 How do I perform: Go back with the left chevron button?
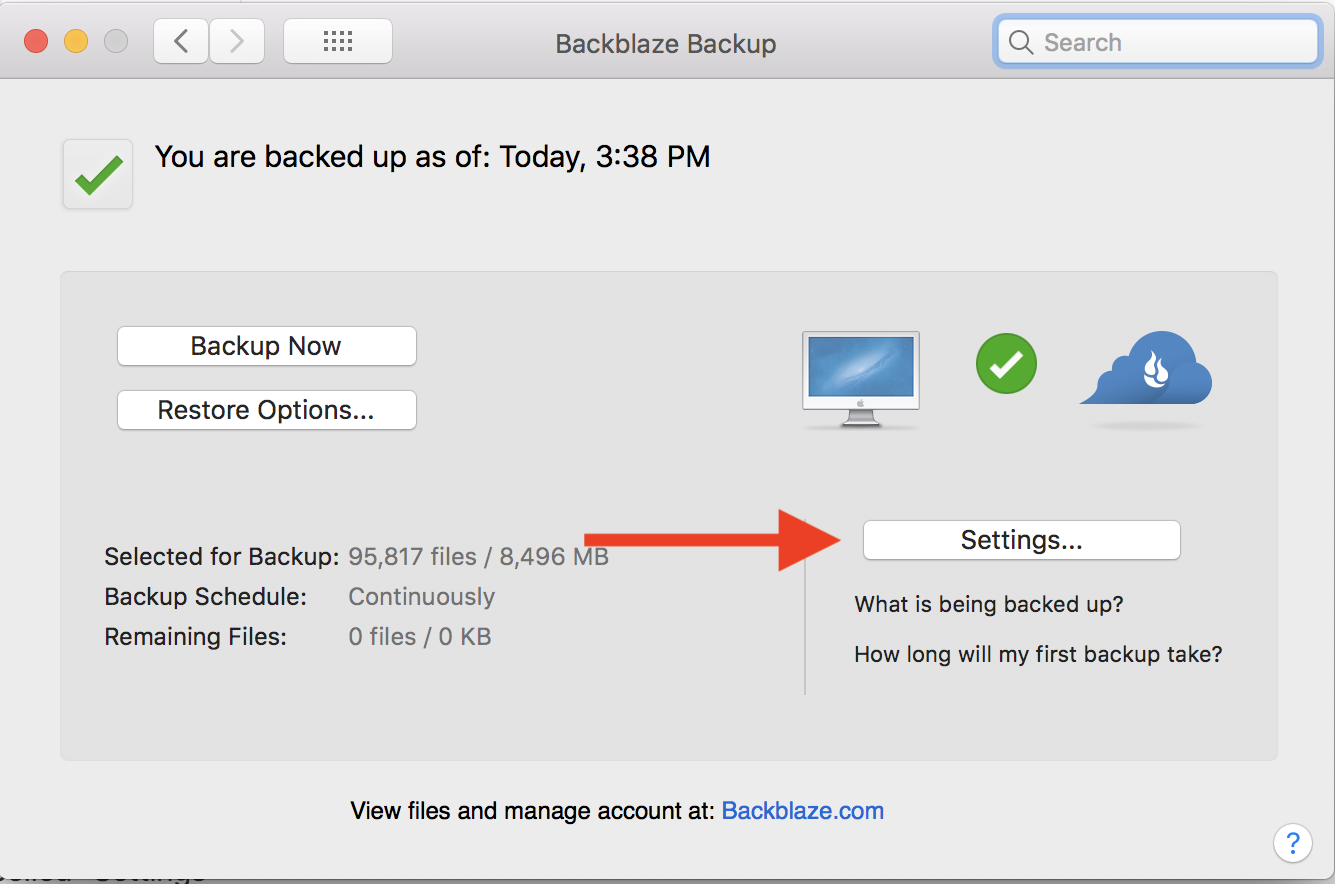tap(181, 41)
